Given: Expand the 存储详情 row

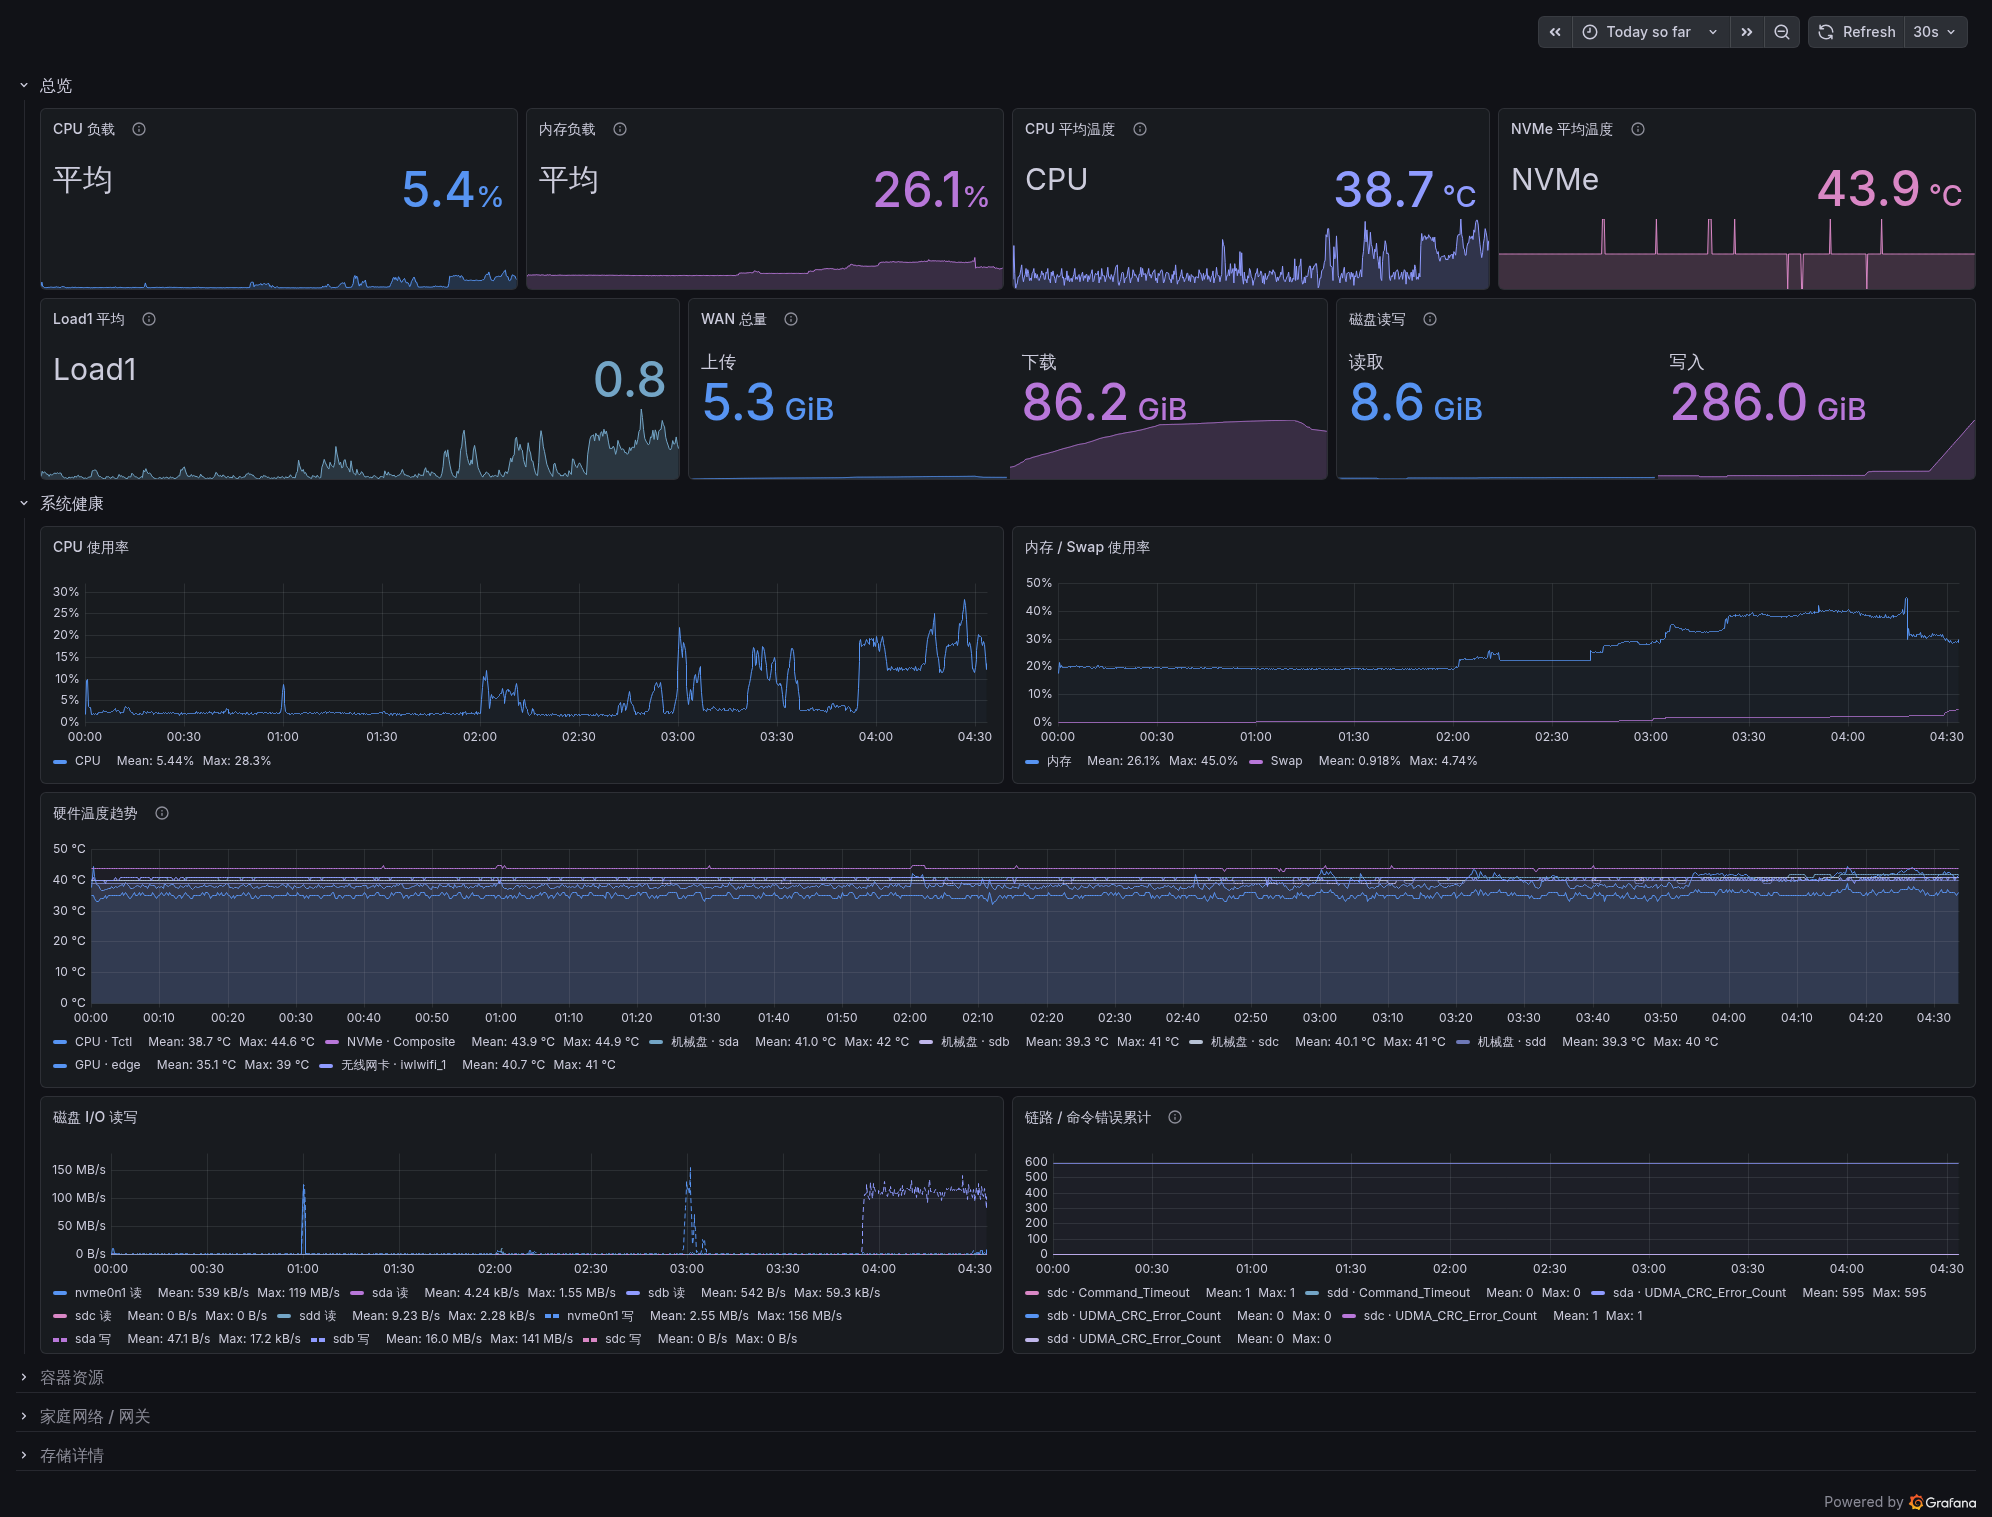Looking at the screenshot, I should pos(72,1456).
